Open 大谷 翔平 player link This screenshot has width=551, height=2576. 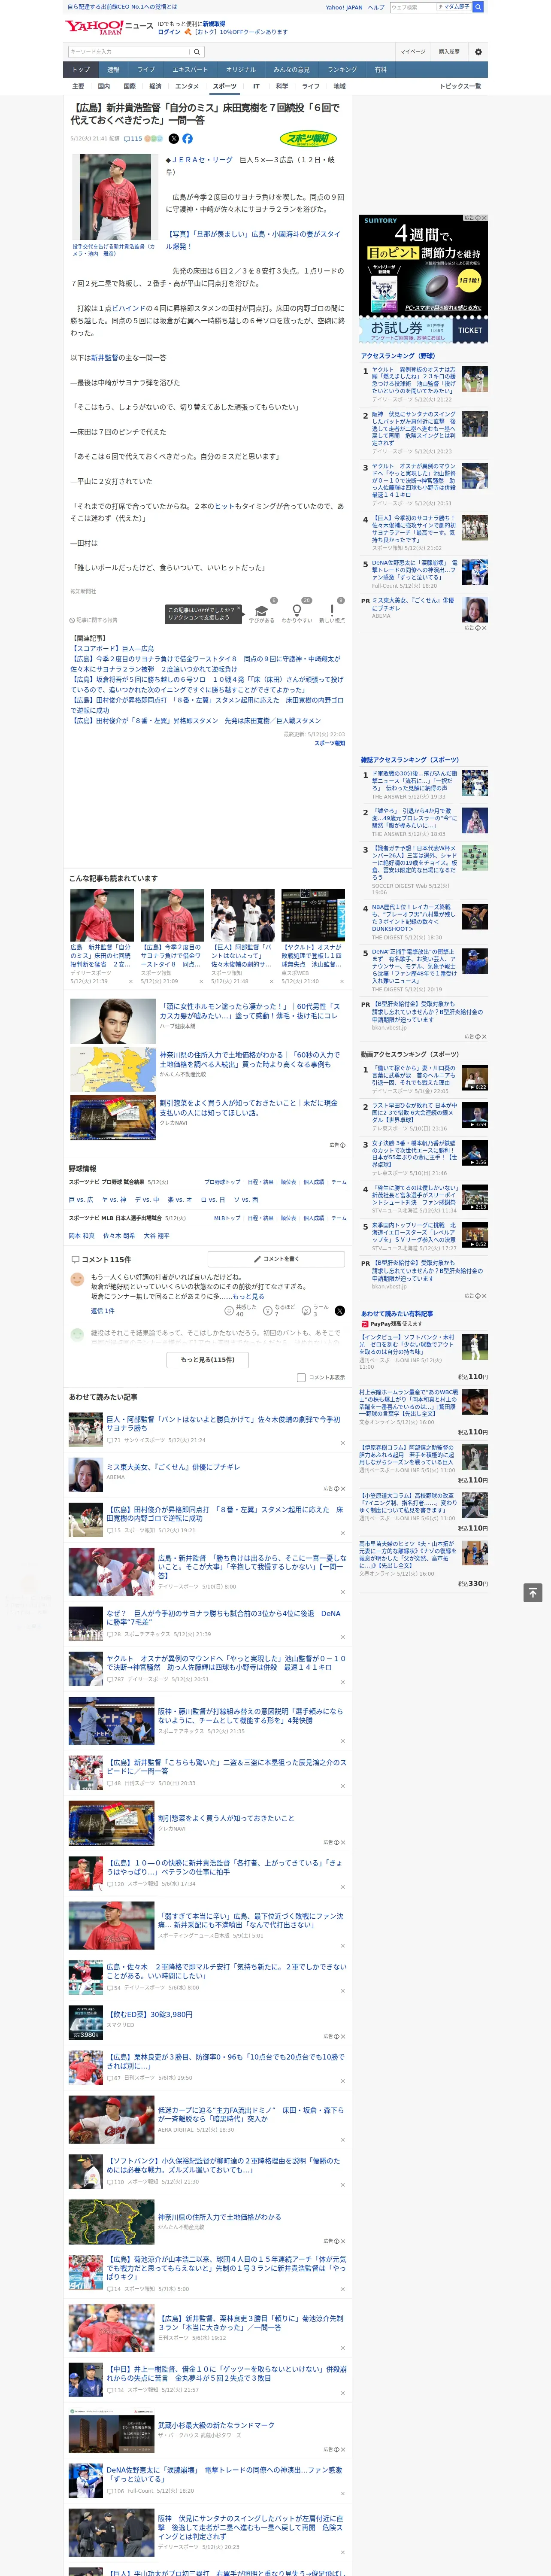click(x=157, y=1236)
